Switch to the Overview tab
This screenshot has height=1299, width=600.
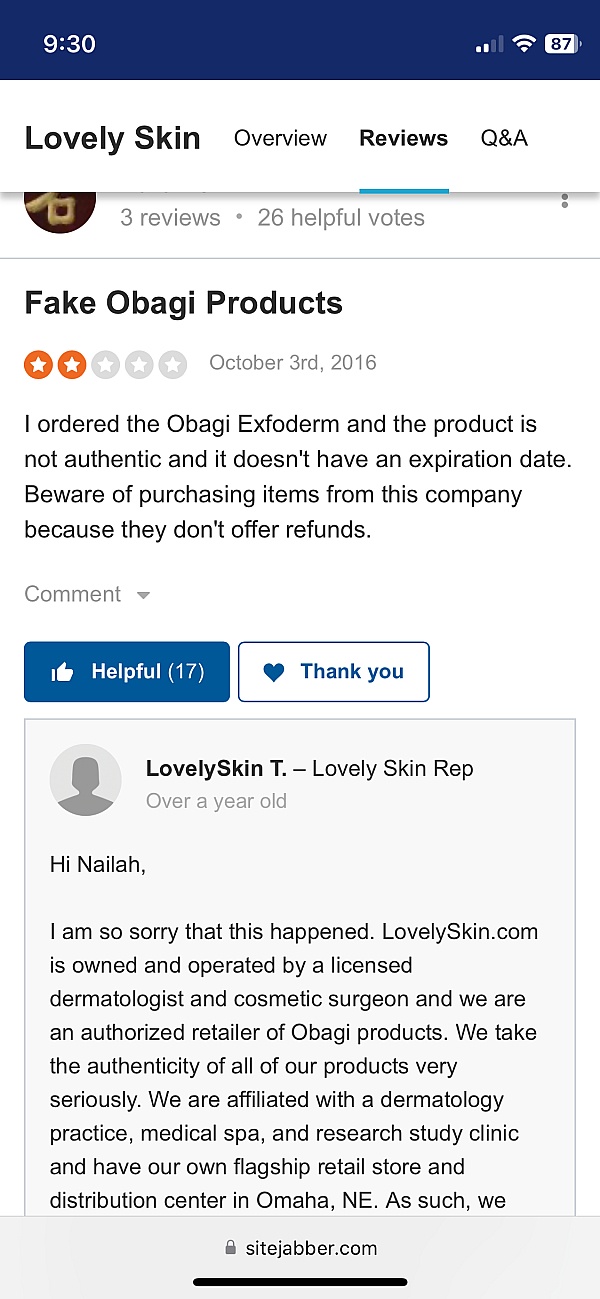click(280, 138)
